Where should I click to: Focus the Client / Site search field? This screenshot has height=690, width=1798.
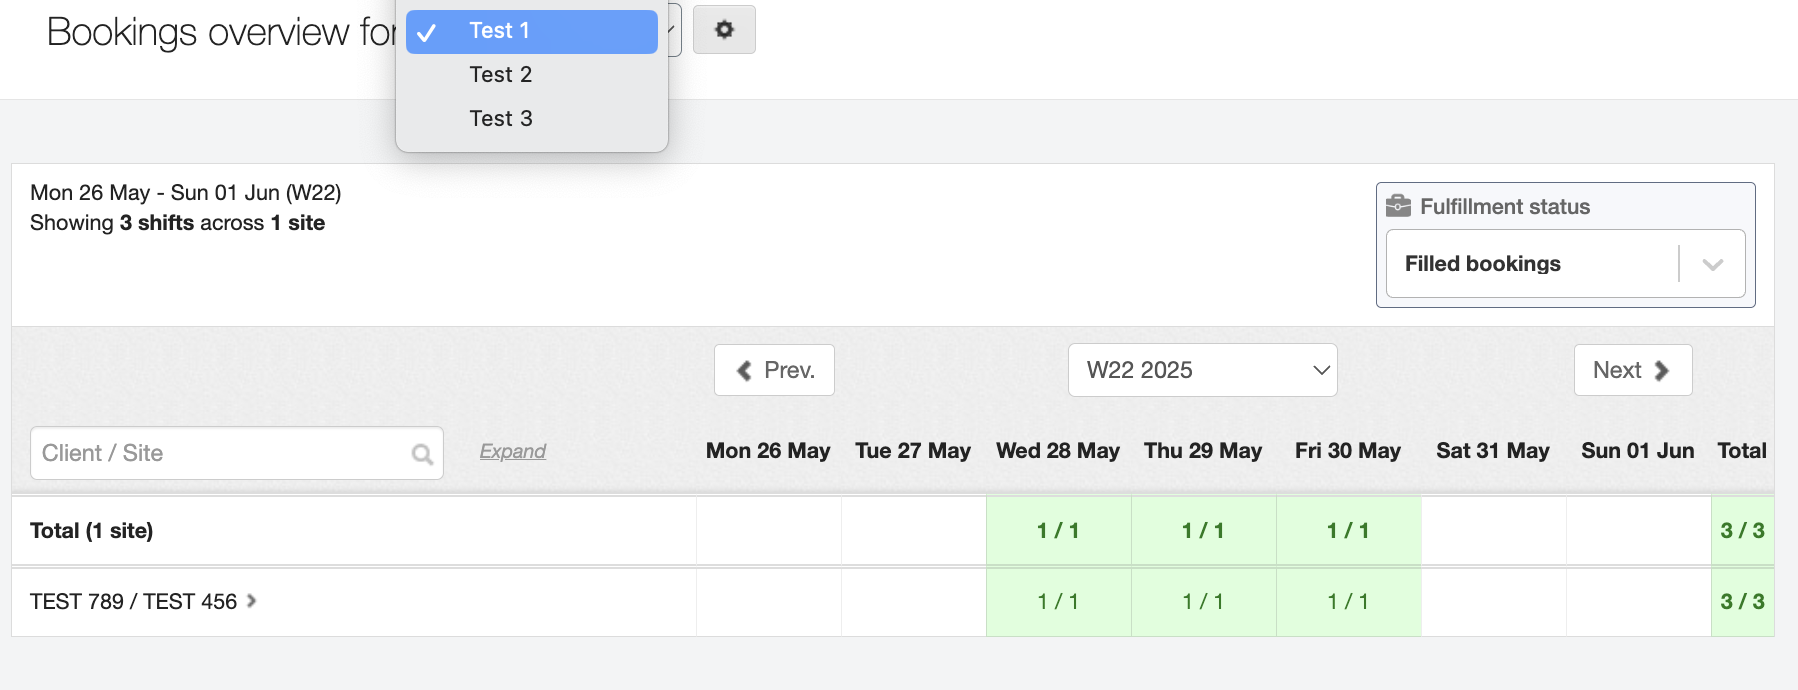point(220,453)
